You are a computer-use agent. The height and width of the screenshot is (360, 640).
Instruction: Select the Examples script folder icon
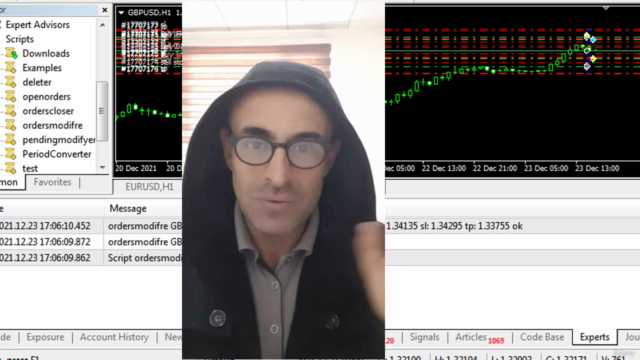pyautogui.click(x=10, y=68)
